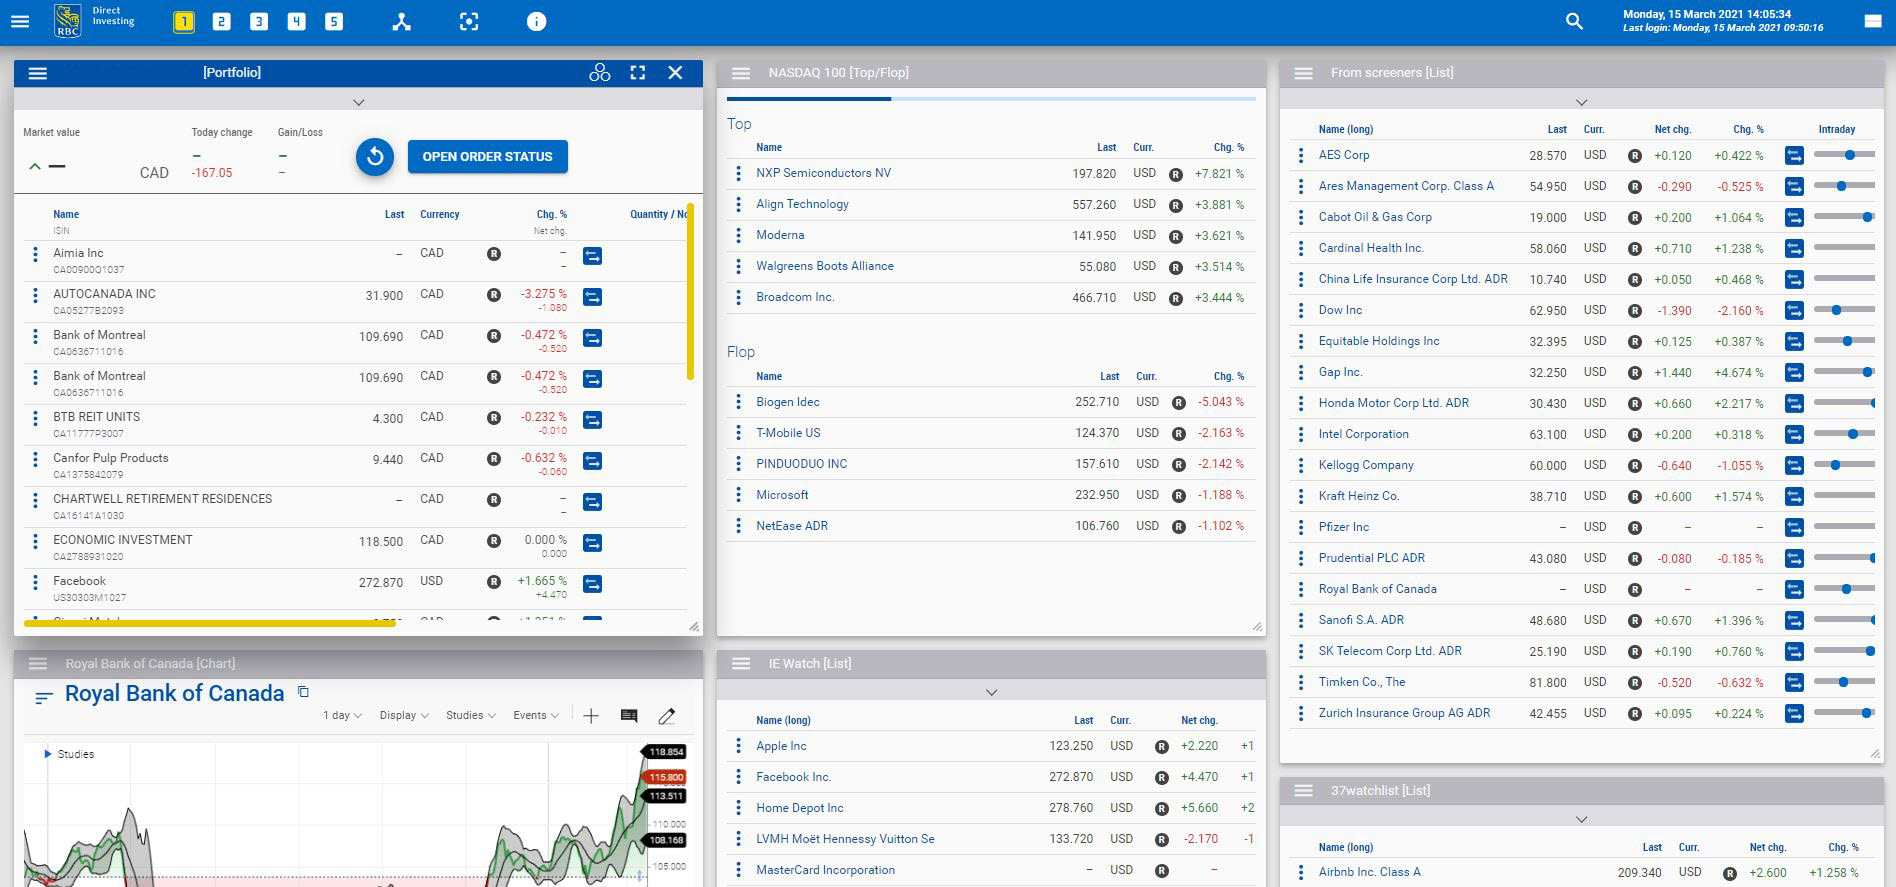
Task: Open trade icon for AES Corp row
Action: [1794, 156]
